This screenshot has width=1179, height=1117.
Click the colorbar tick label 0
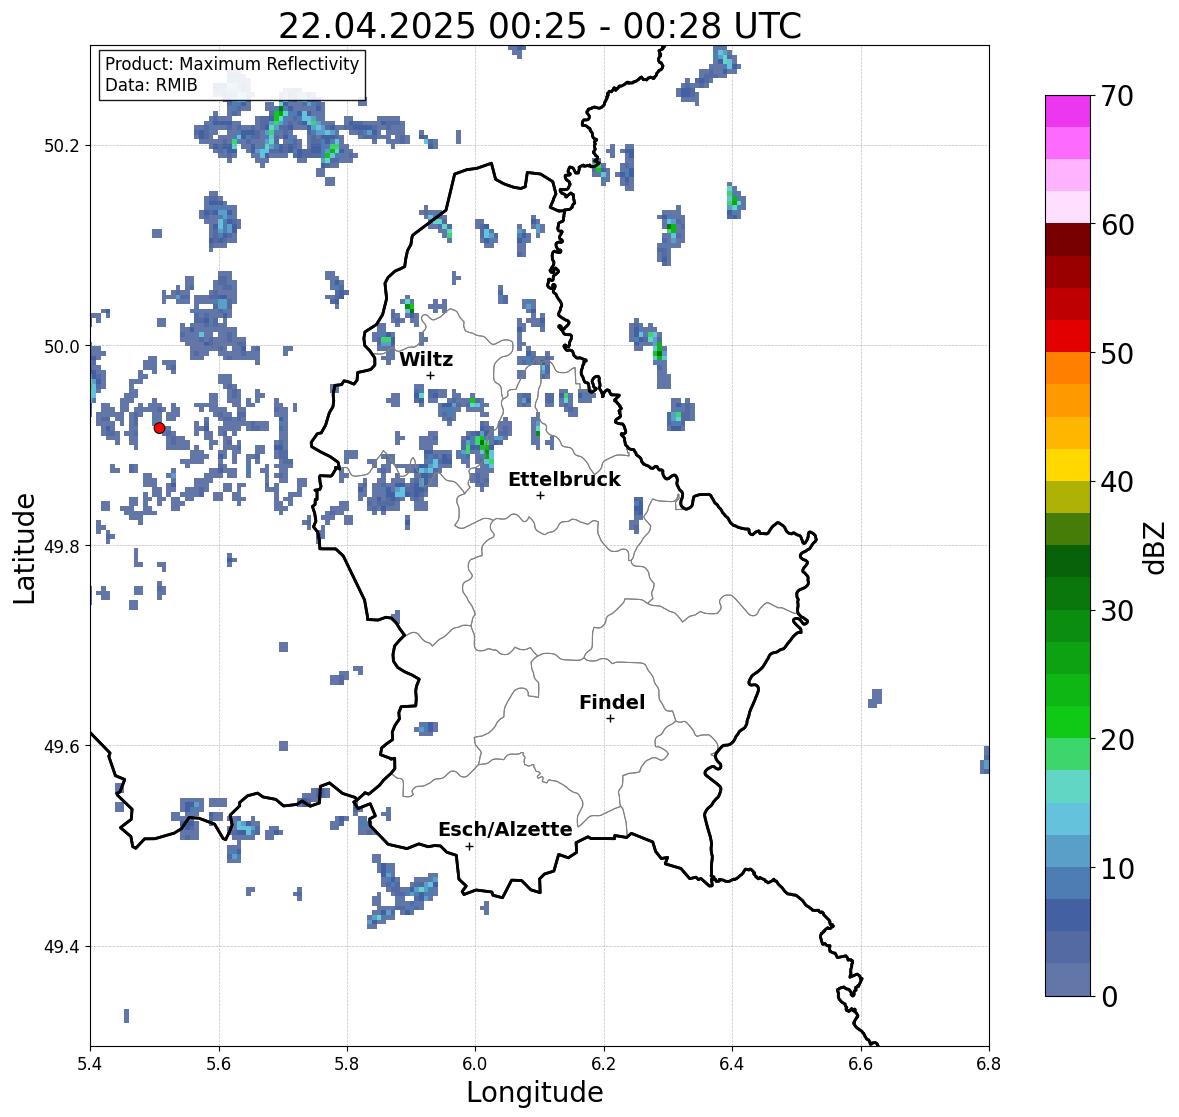(x=1109, y=997)
